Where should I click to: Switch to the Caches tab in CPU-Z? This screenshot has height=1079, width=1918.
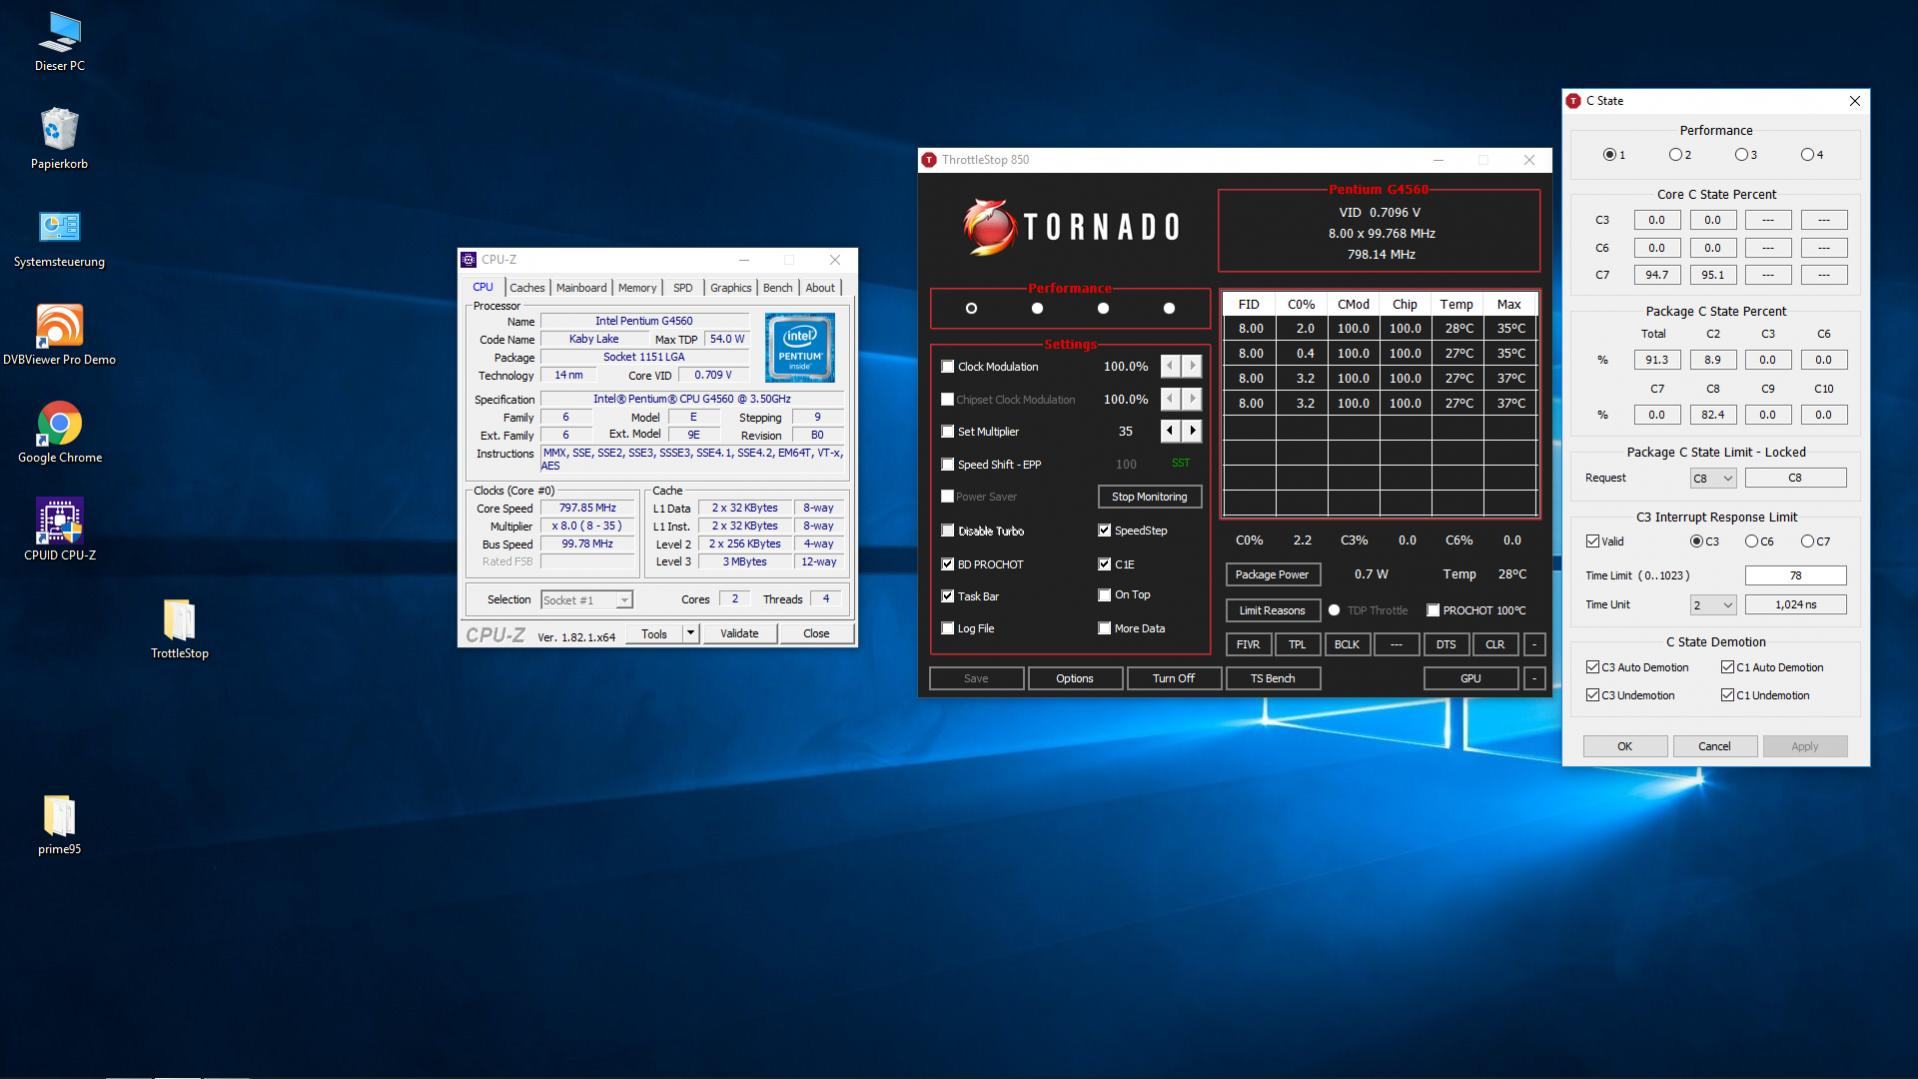[527, 288]
